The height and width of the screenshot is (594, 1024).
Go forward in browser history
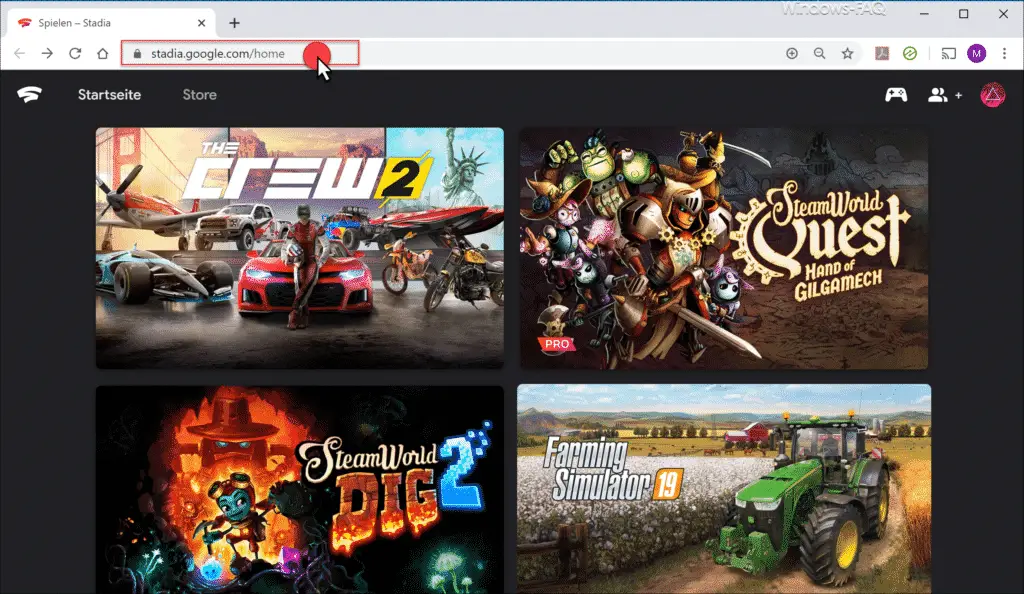click(x=47, y=54)
